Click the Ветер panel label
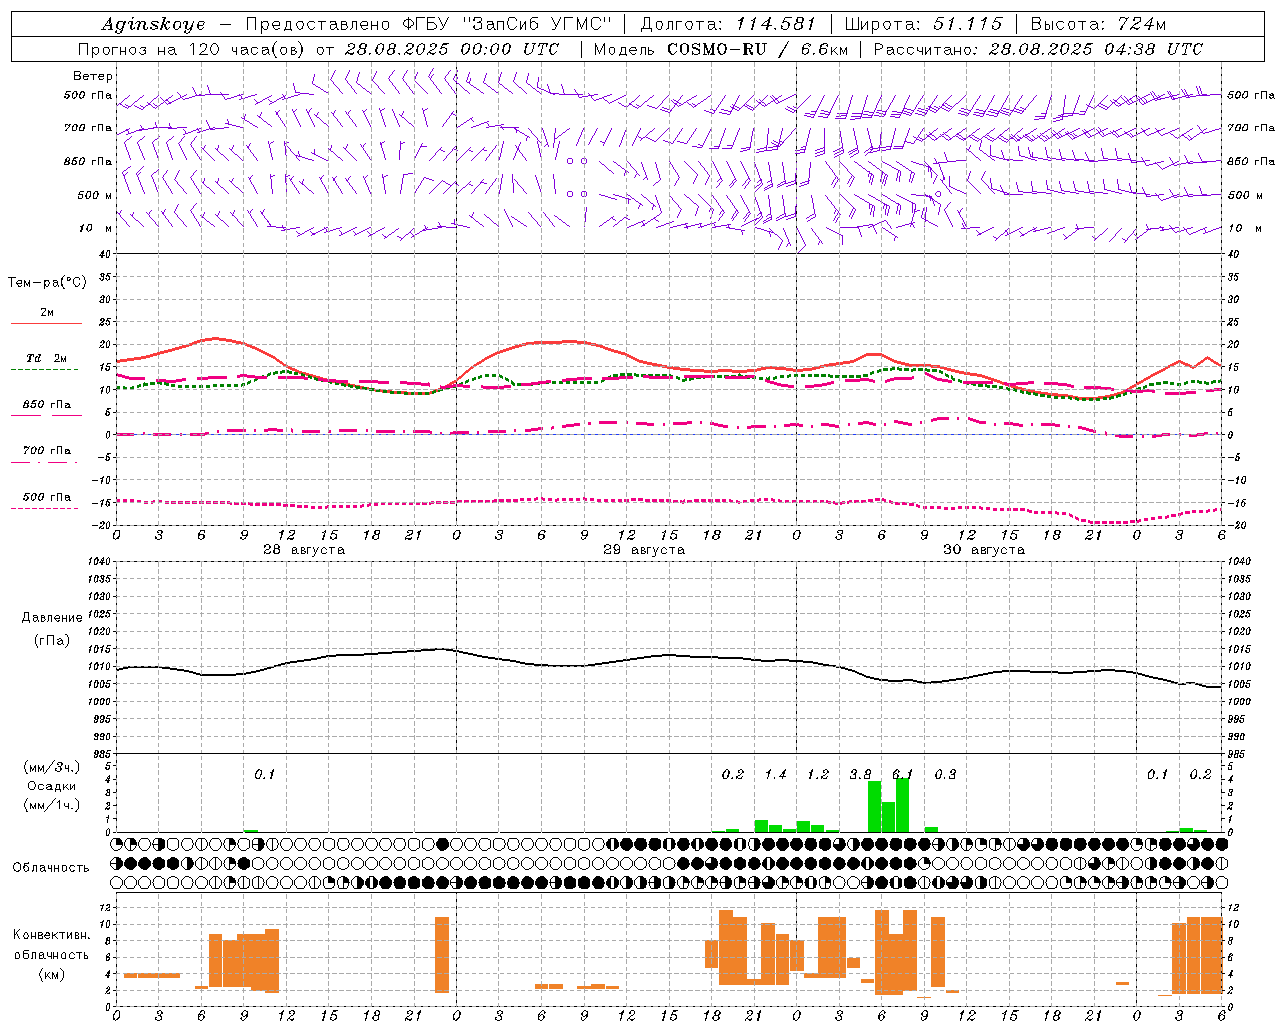Screen dimensions: 1280x1024 (x=93, y=76)
